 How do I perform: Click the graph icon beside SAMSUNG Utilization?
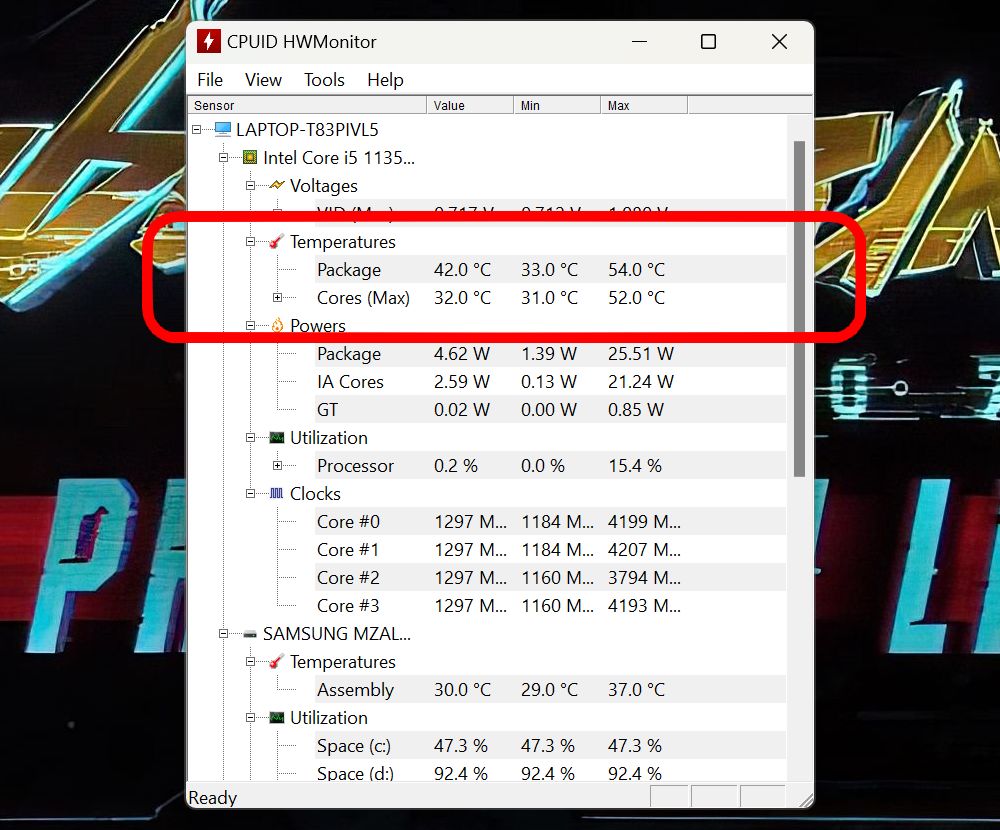coord(277,718)
